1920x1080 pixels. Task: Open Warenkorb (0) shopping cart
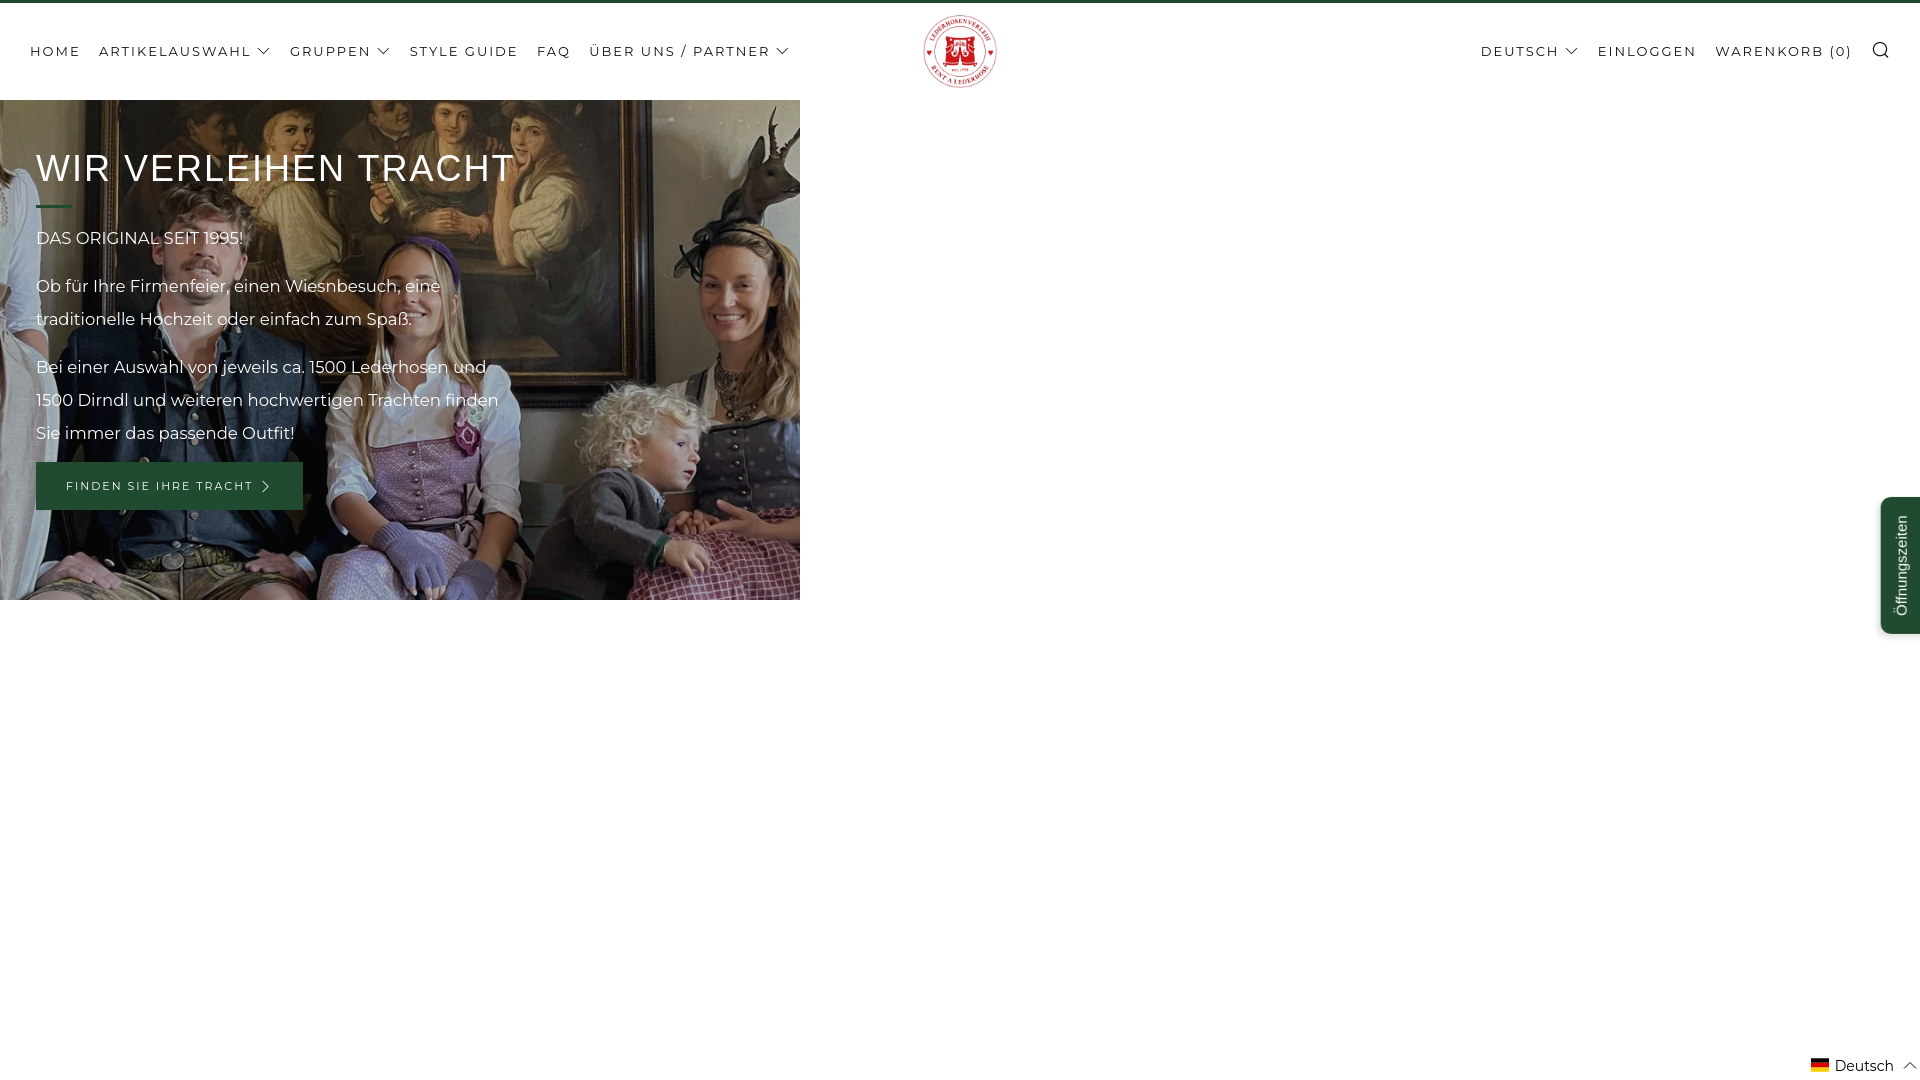(x=1783, y=51)
